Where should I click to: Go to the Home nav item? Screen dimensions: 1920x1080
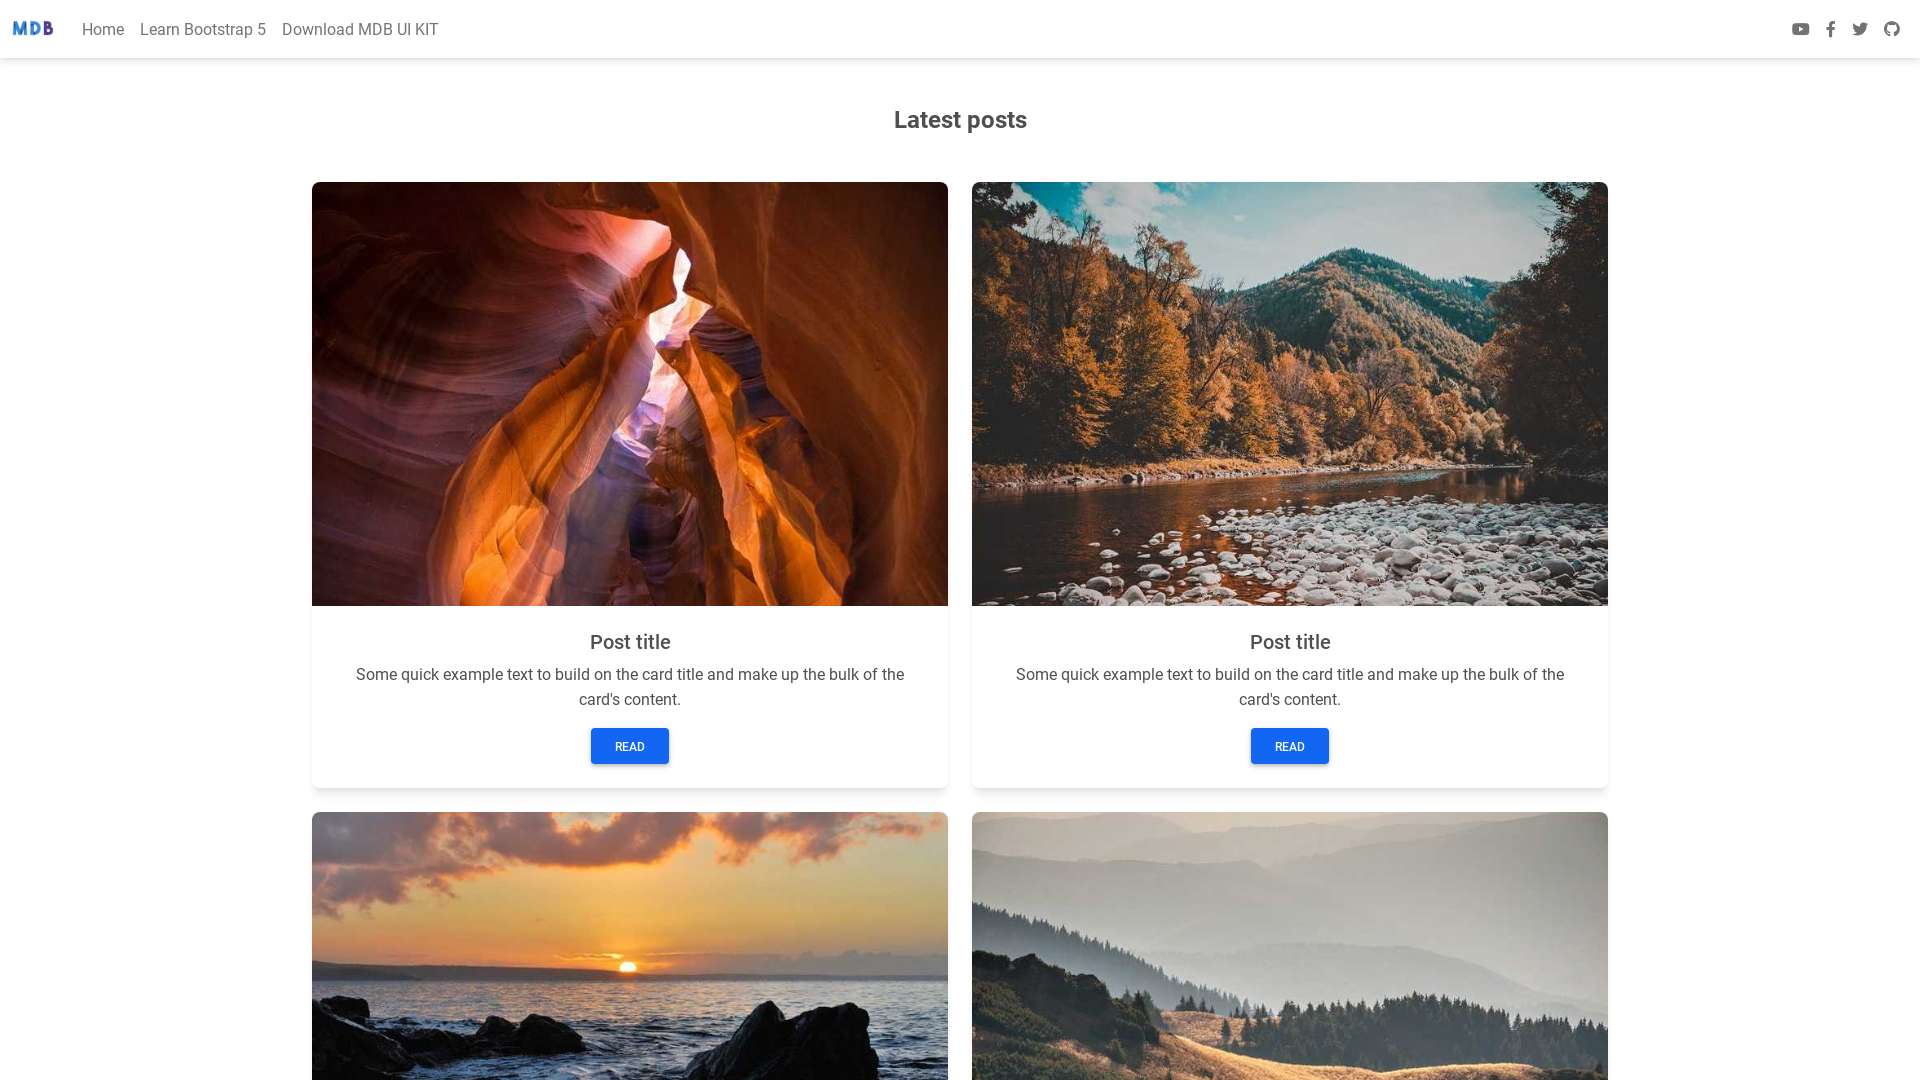103,29
